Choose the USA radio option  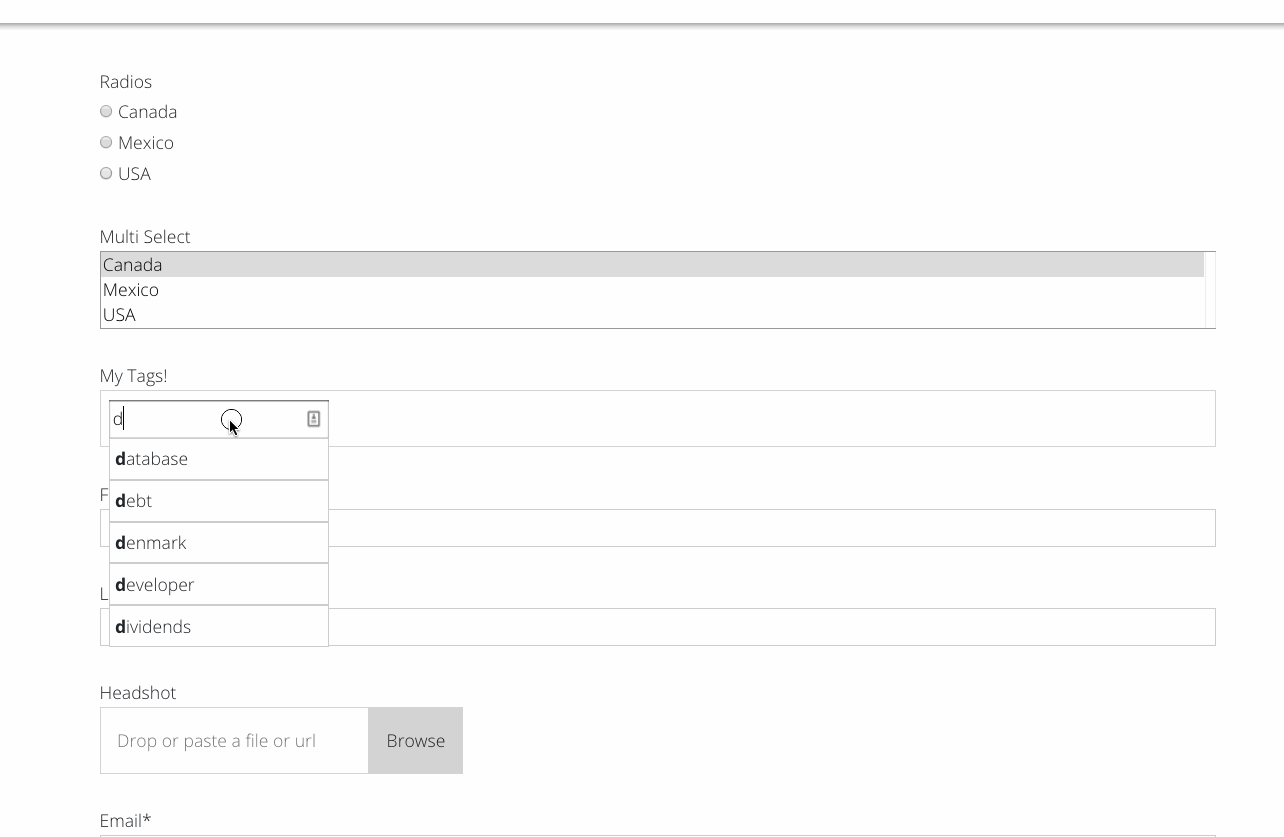(106, 172)
